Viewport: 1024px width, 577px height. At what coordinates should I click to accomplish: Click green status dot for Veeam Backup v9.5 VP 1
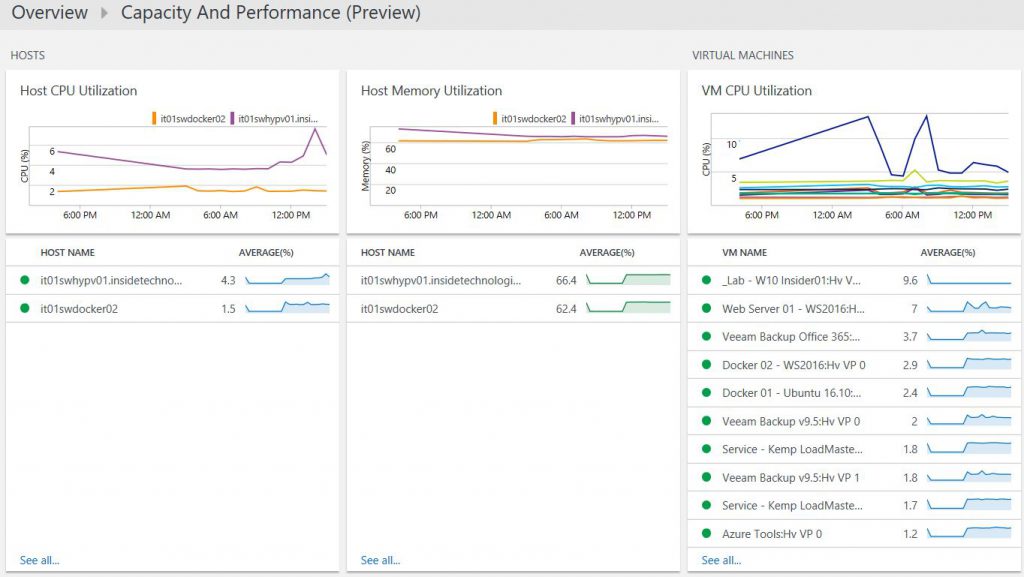tap(706, 477)
